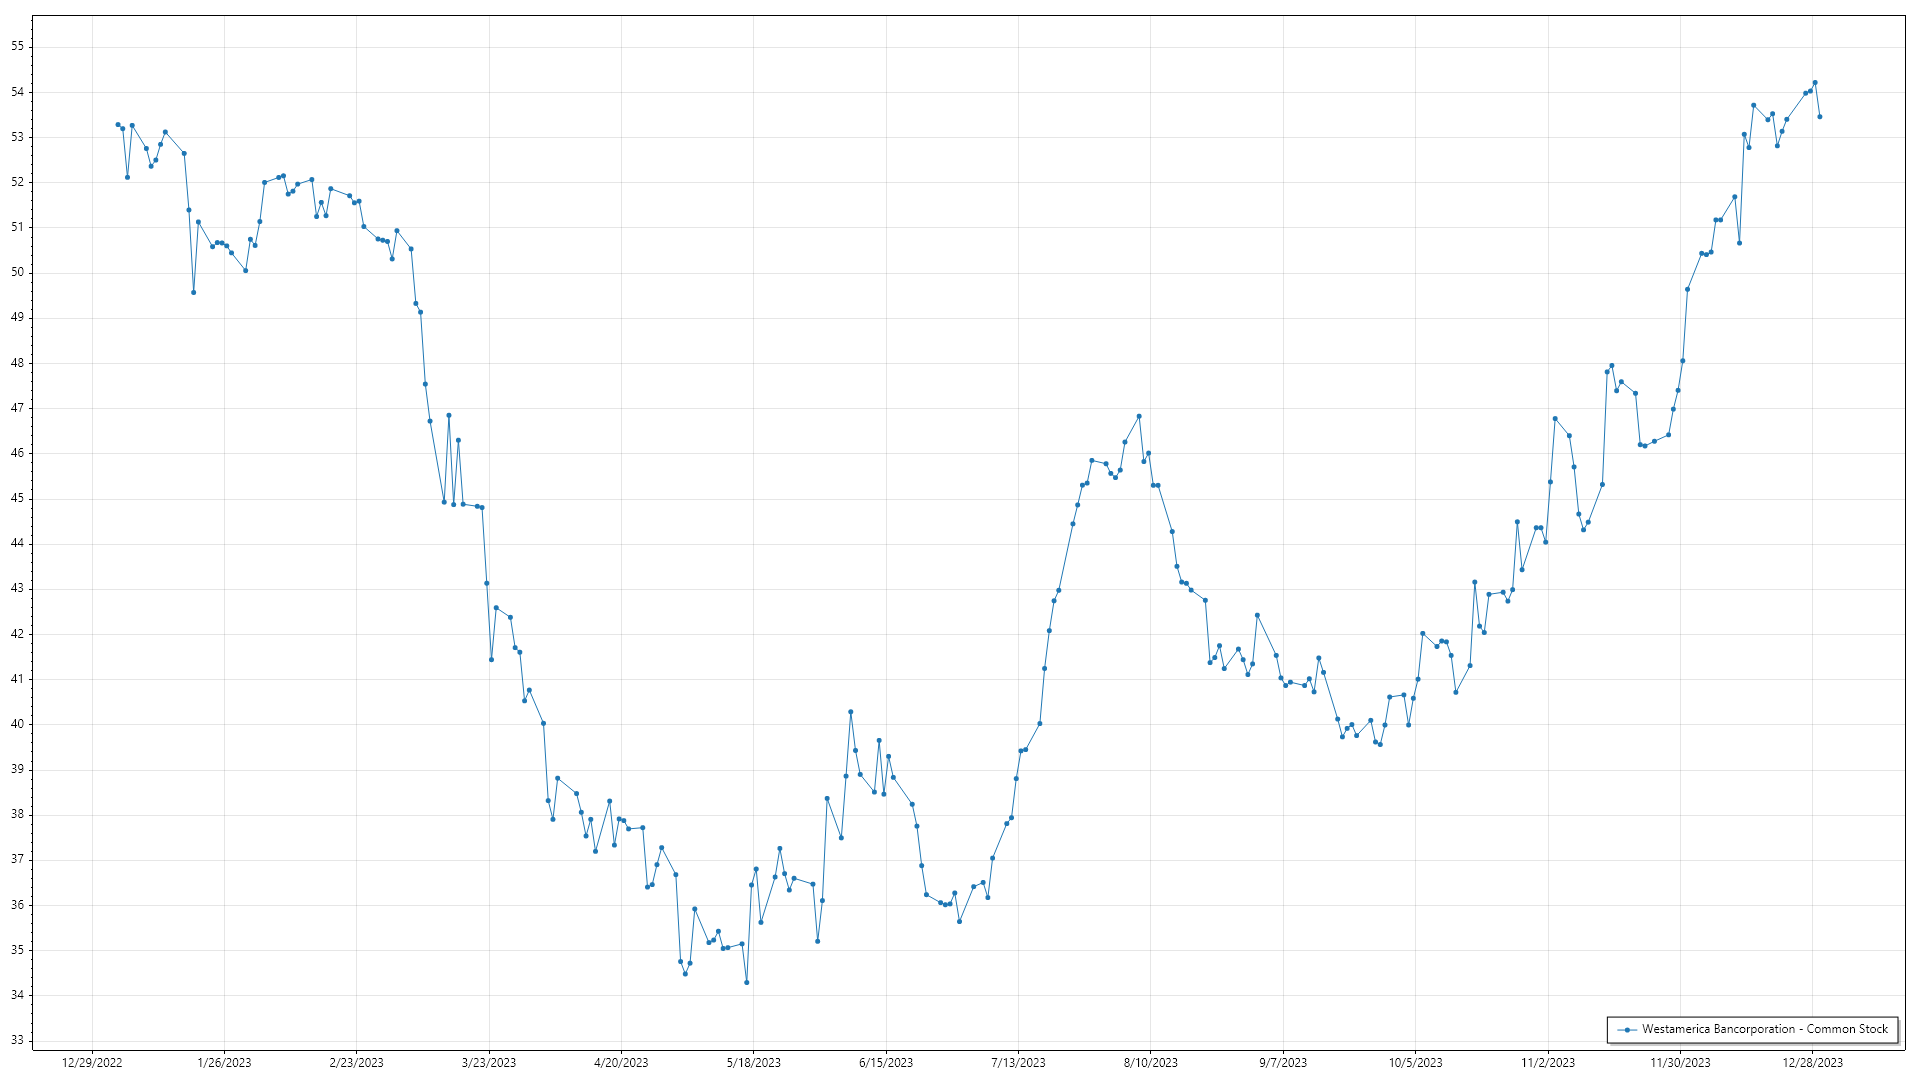
Task: Click the 33 value on price axis
Action: click(x=18, y=1040)
